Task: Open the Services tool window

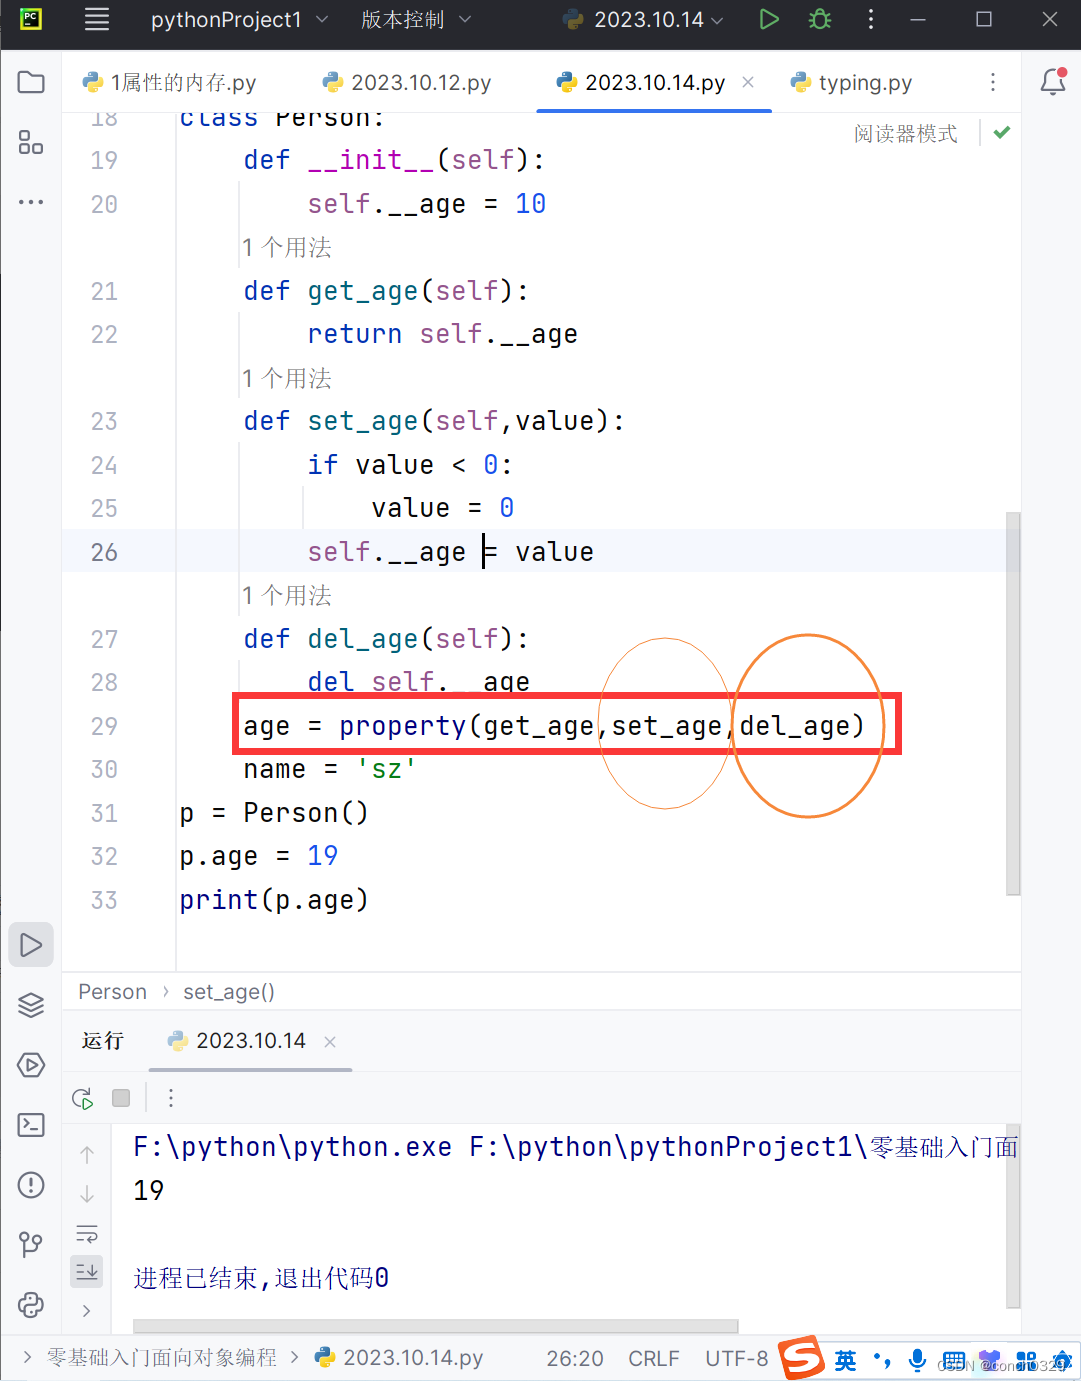Action: [31, 1065]
